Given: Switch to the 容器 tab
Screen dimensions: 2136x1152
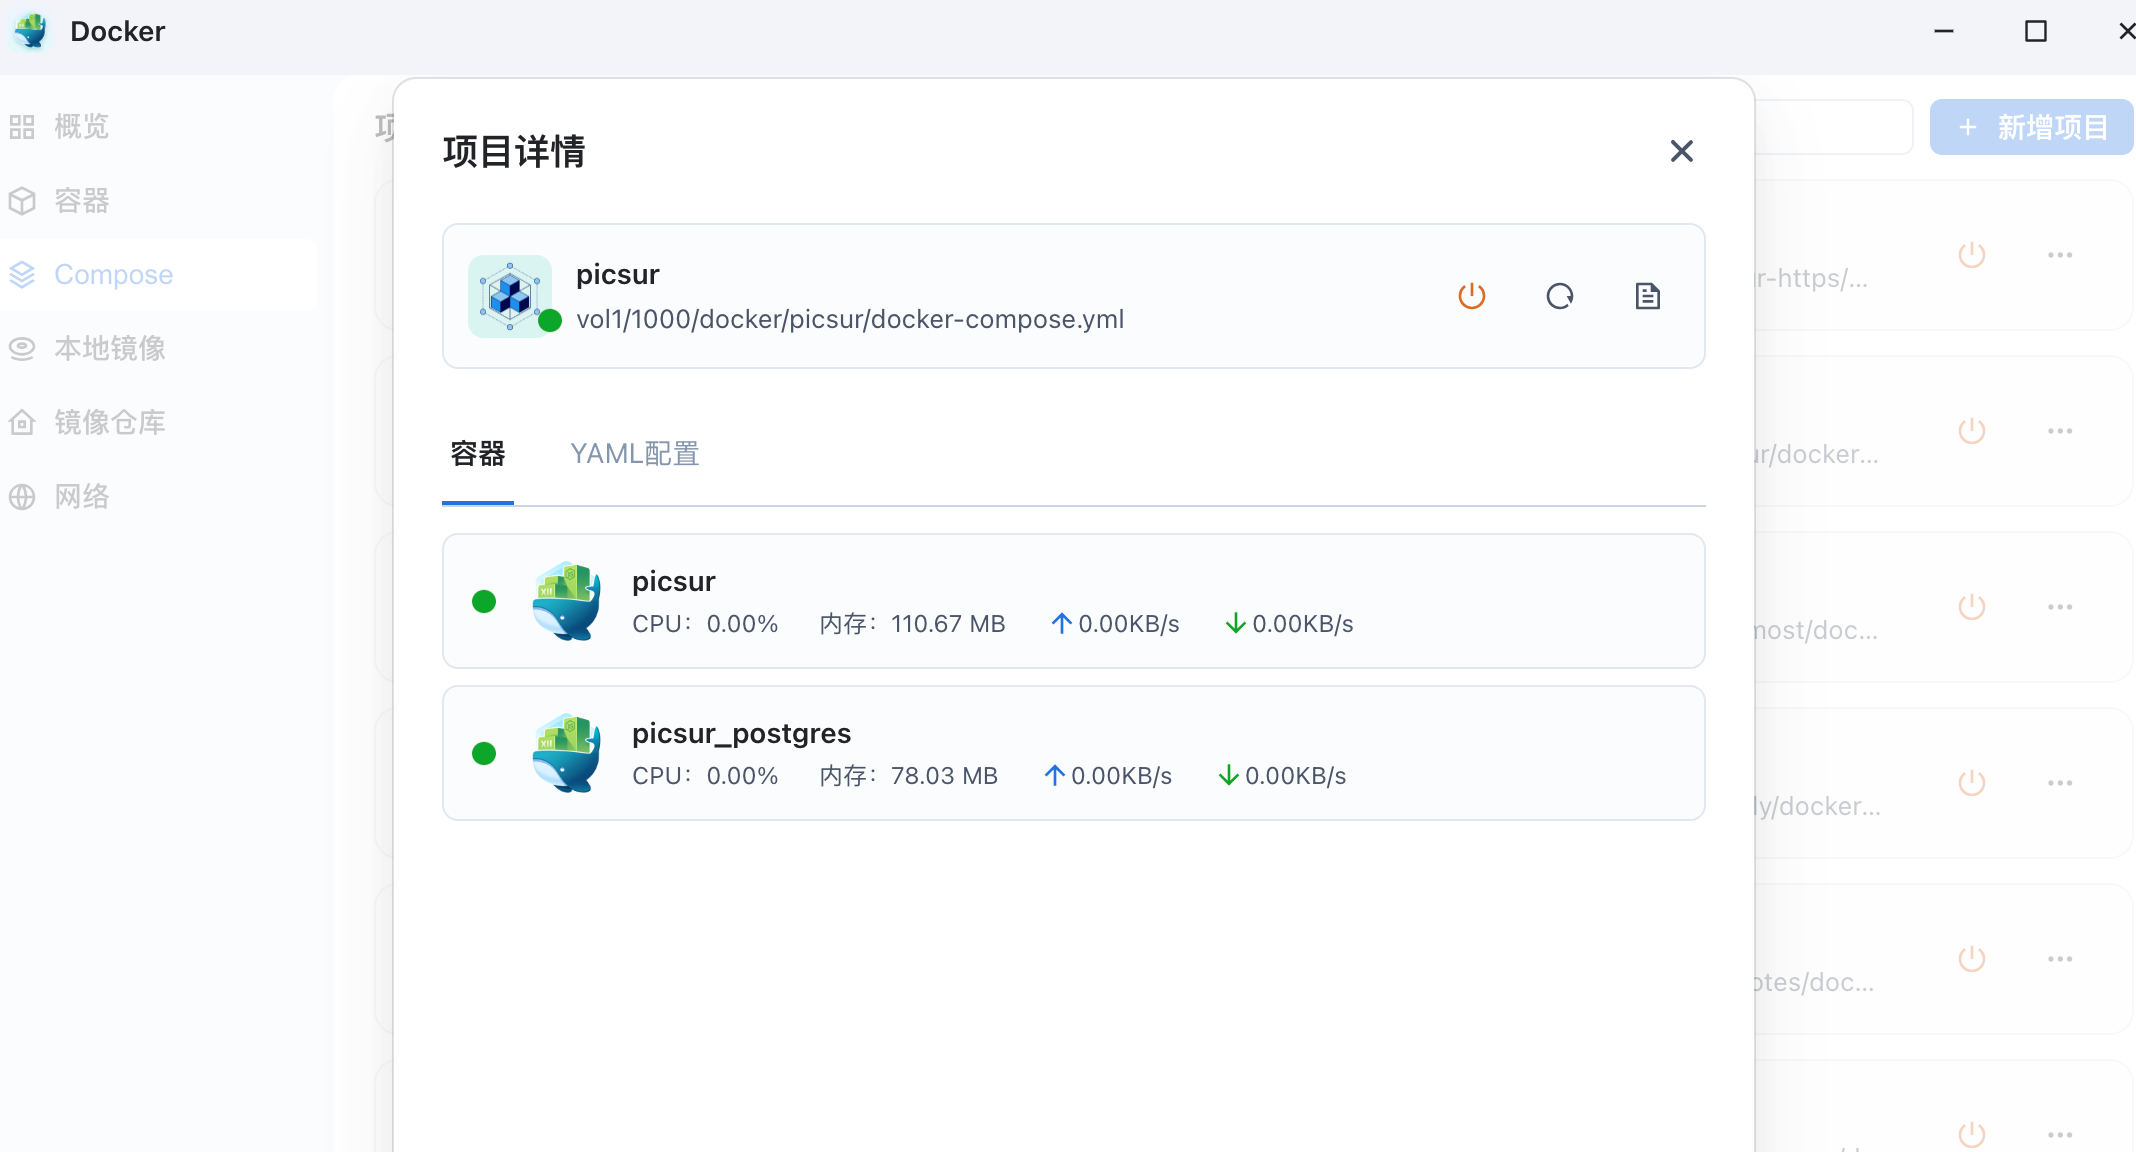Looking at the screenshot, I should [x=478, y=454].
